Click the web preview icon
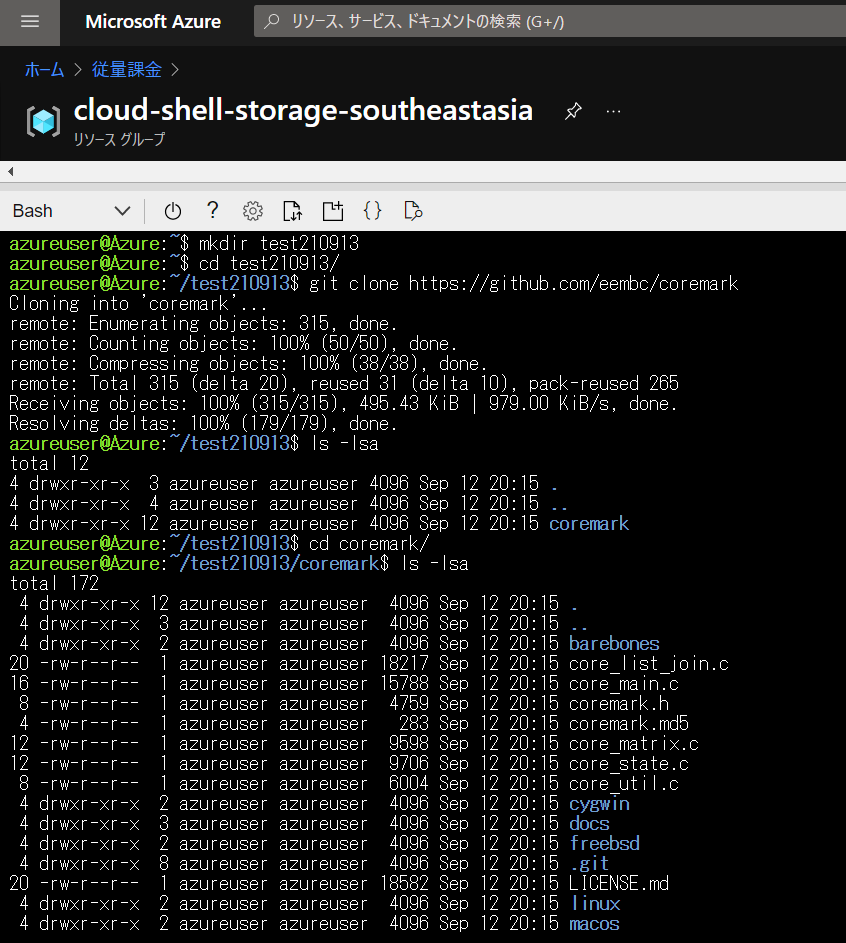Viewport: 846px width, 943px height. tap(413, 211)
